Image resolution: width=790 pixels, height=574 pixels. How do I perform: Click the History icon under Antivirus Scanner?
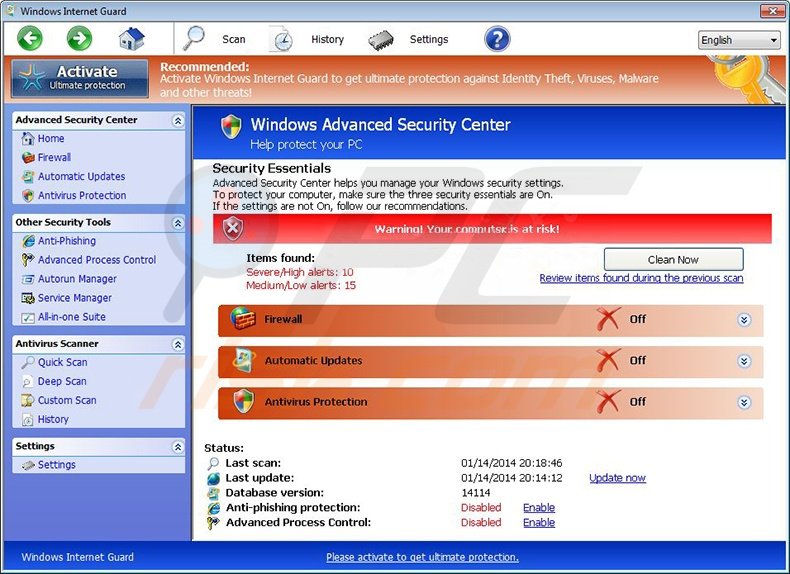[x=28, y=420]
